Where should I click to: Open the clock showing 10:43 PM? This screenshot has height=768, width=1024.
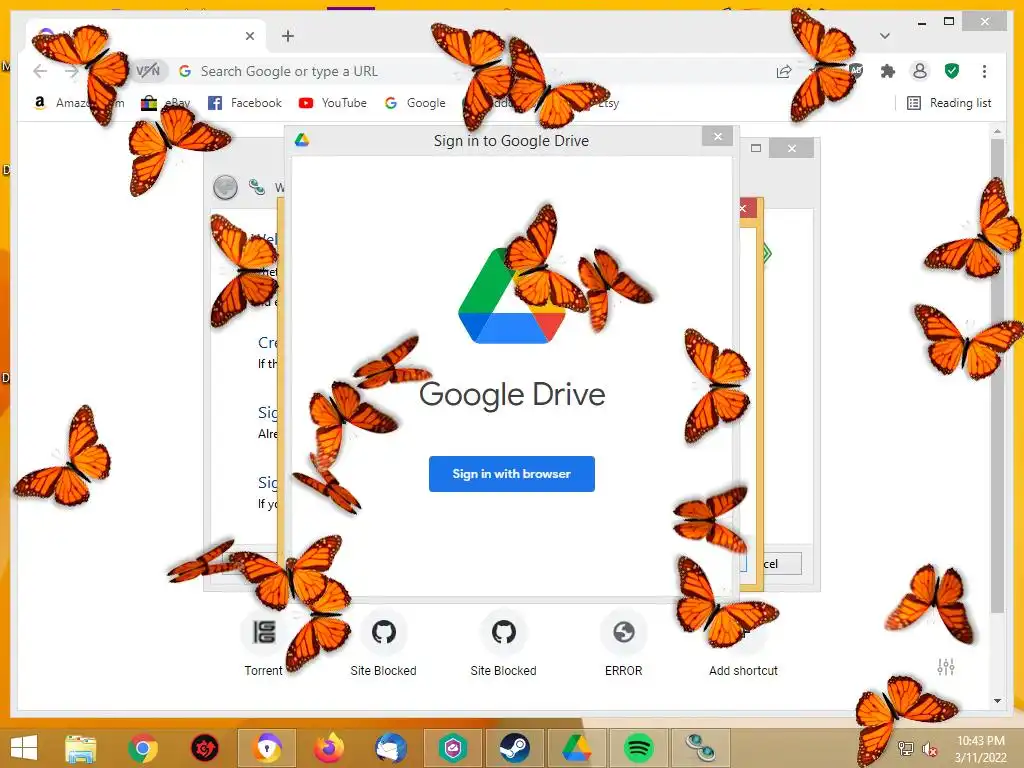coord(980,749)
